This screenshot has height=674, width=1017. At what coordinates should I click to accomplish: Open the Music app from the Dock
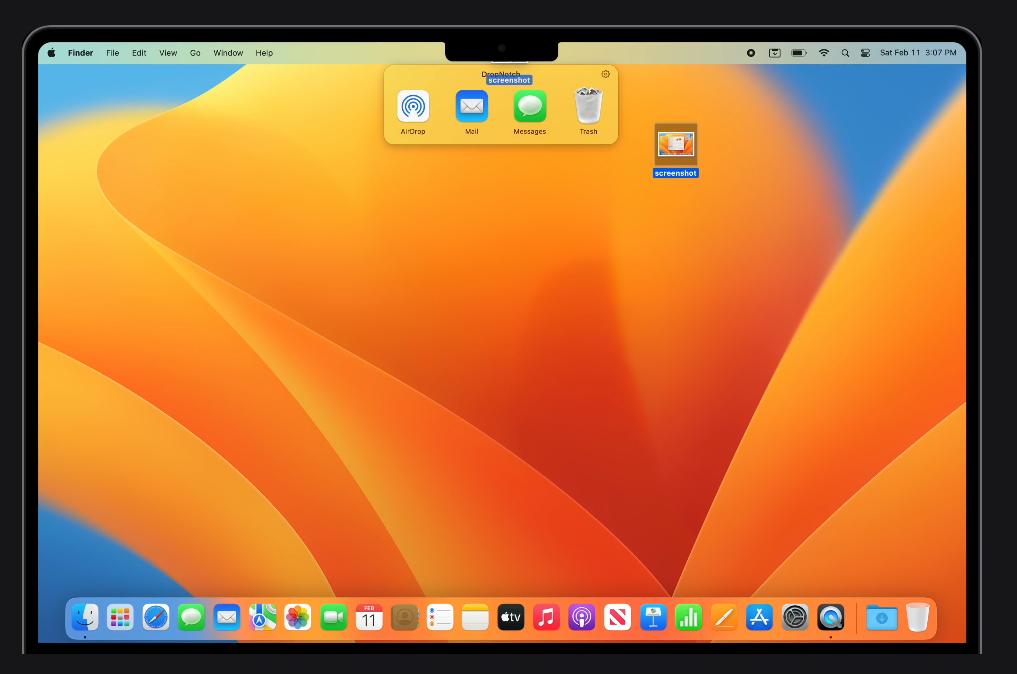point(546,618)
